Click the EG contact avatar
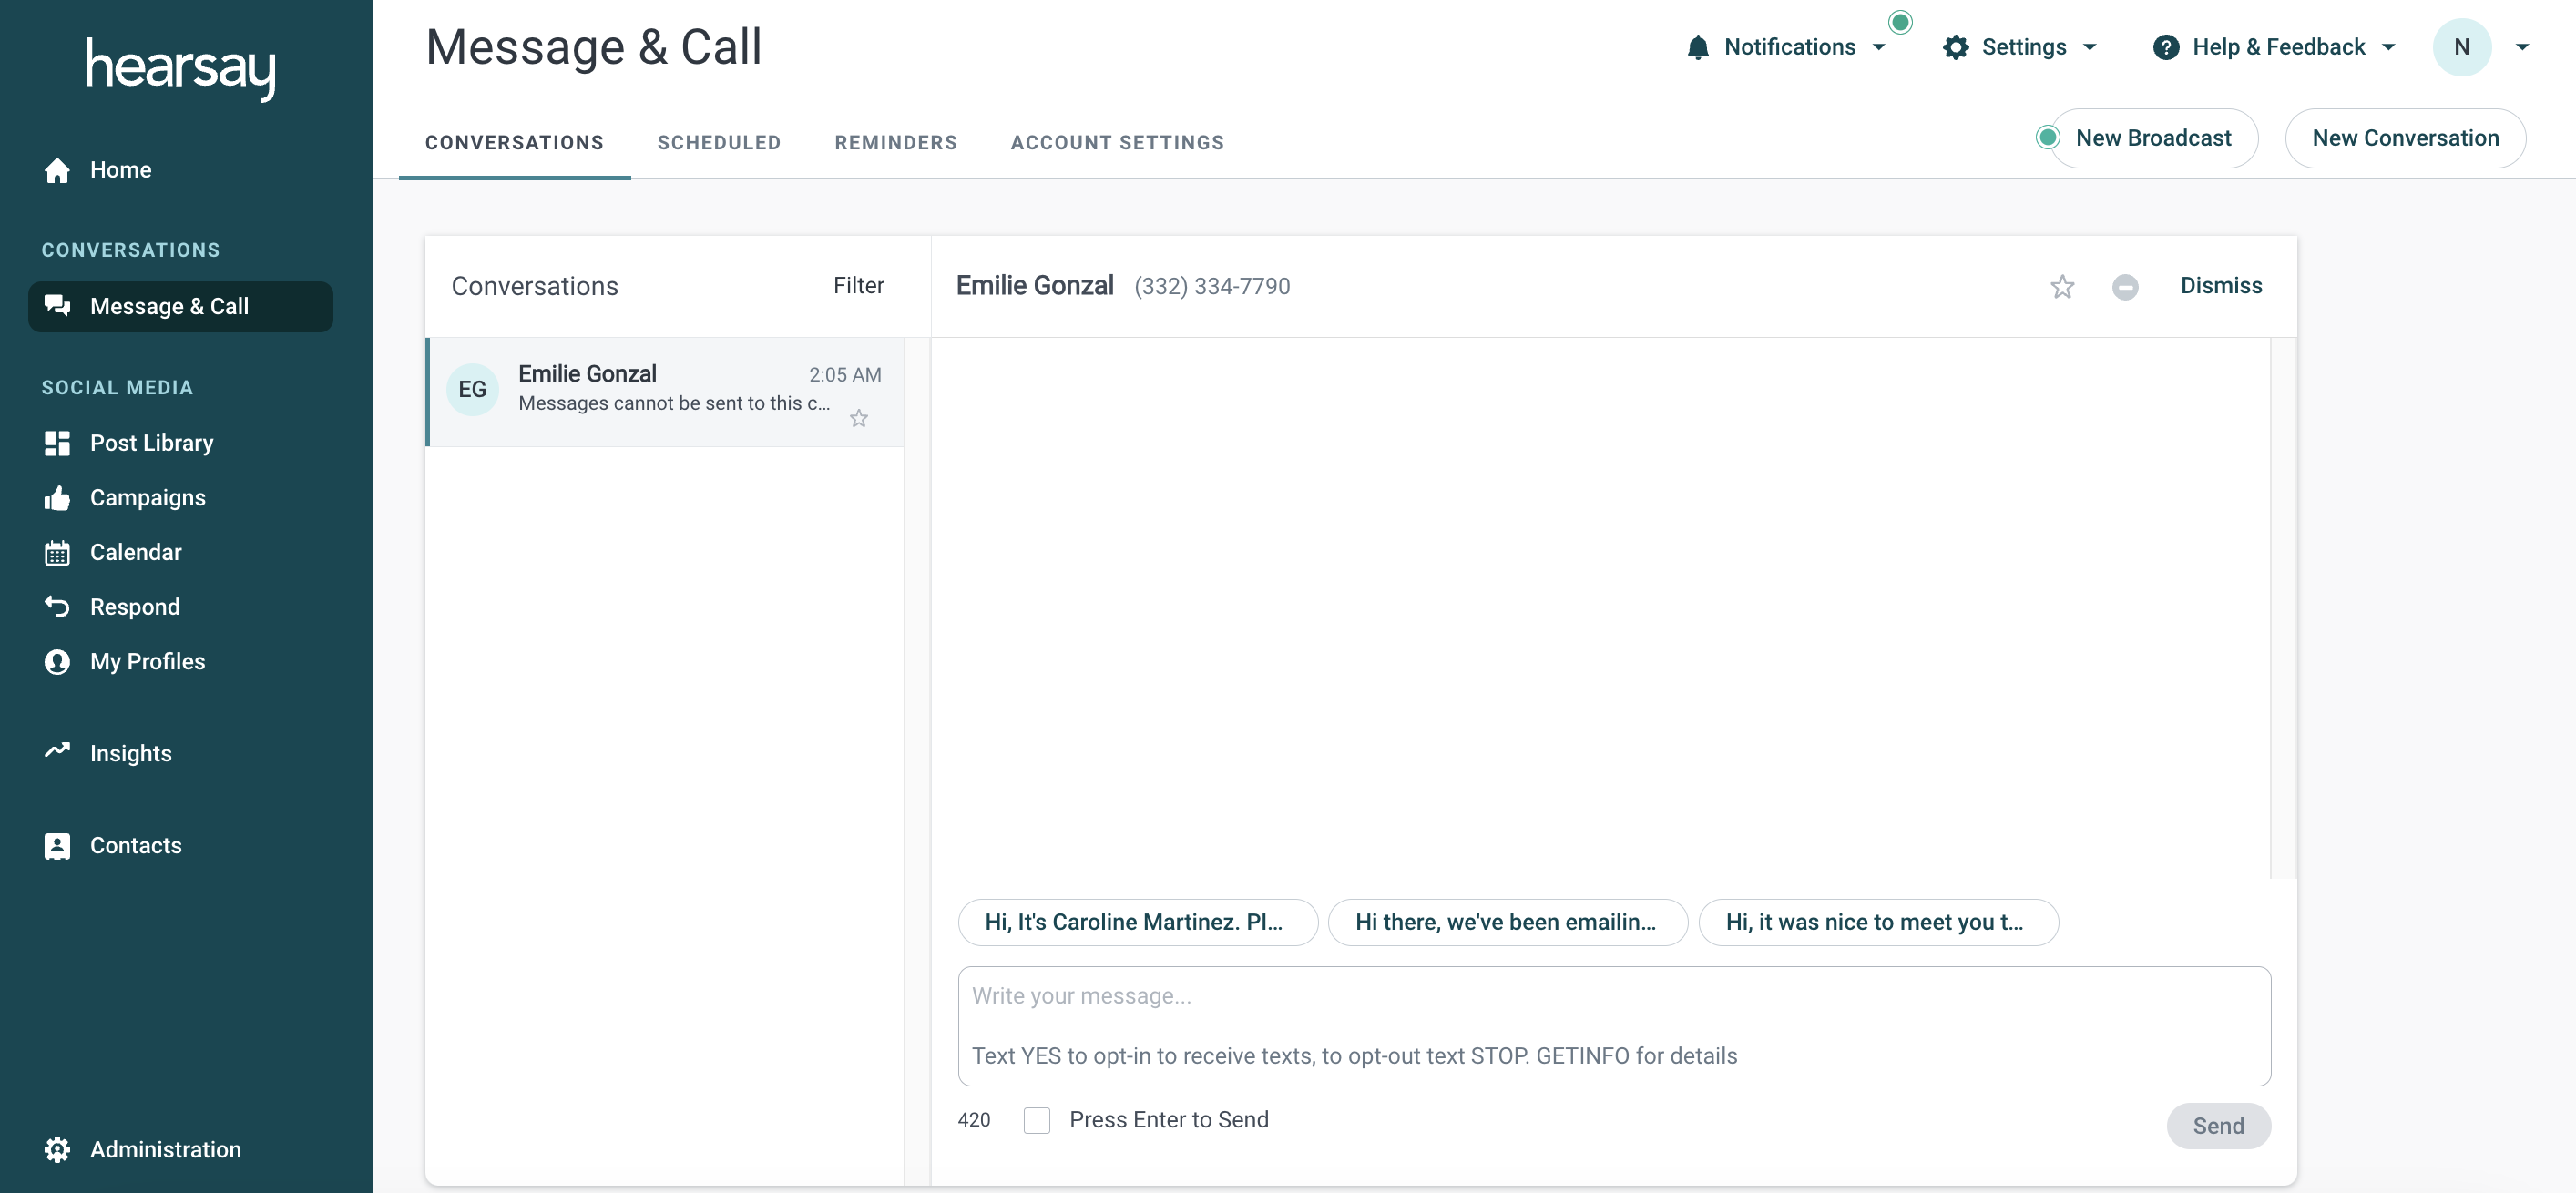The width and height of the screenshot is (2576, 1193). coord(472,390)
